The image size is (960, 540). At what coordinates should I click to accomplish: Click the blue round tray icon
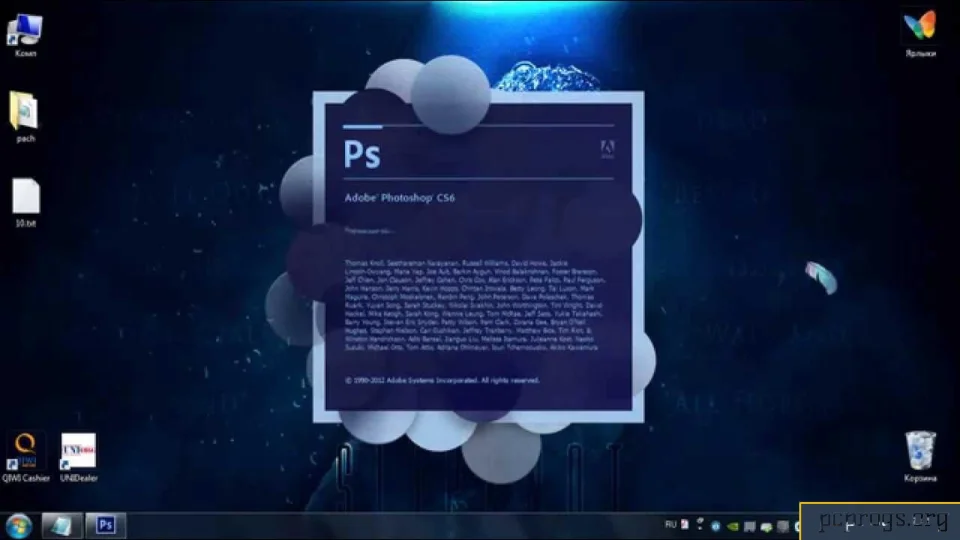click(x=716, y=527)
